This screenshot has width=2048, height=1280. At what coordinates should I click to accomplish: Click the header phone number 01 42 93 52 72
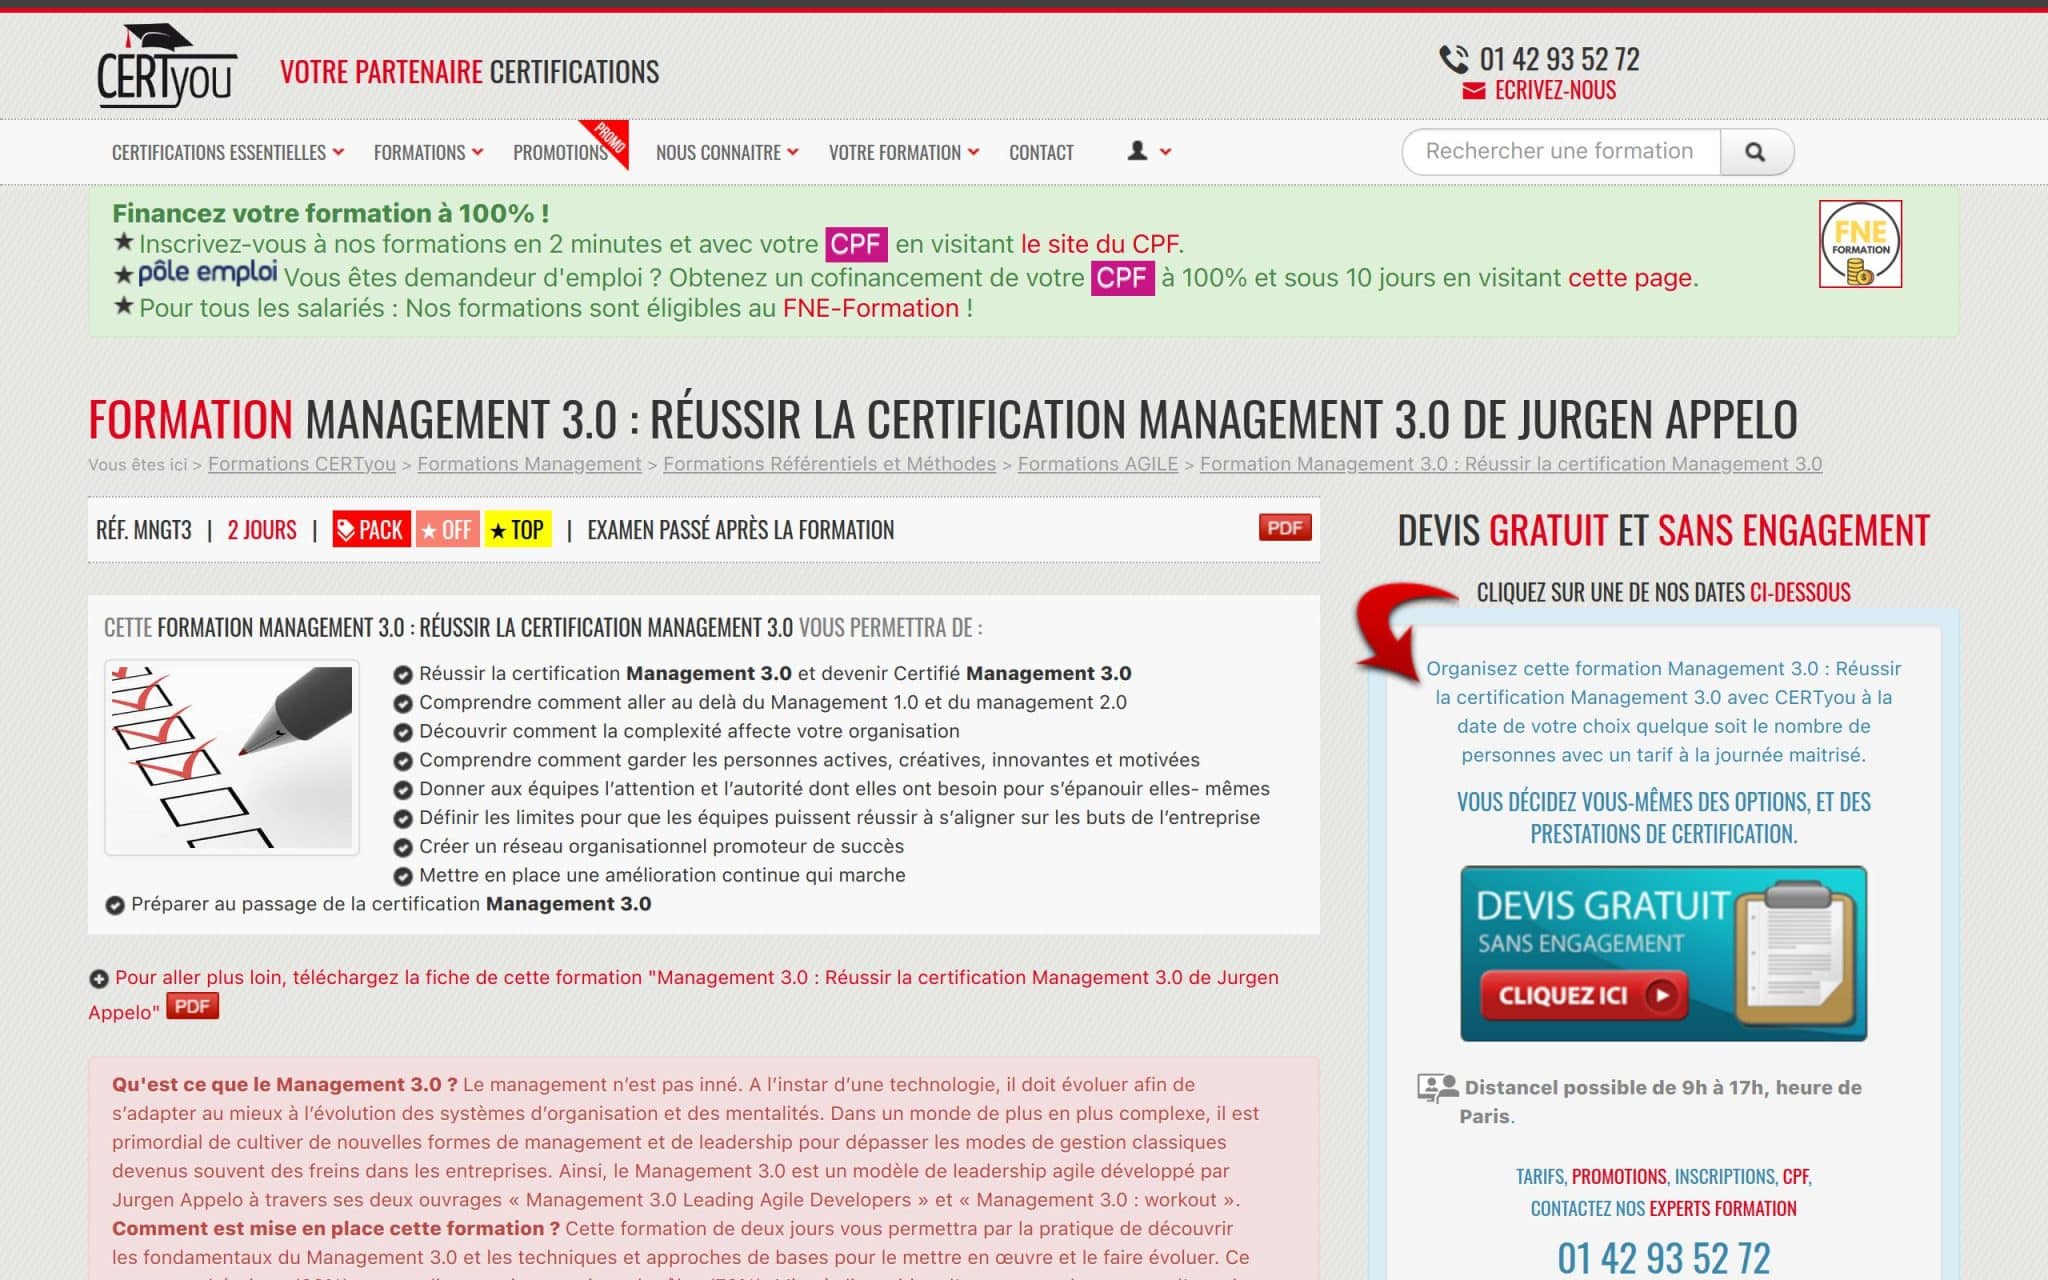[x=1559, y=60]
